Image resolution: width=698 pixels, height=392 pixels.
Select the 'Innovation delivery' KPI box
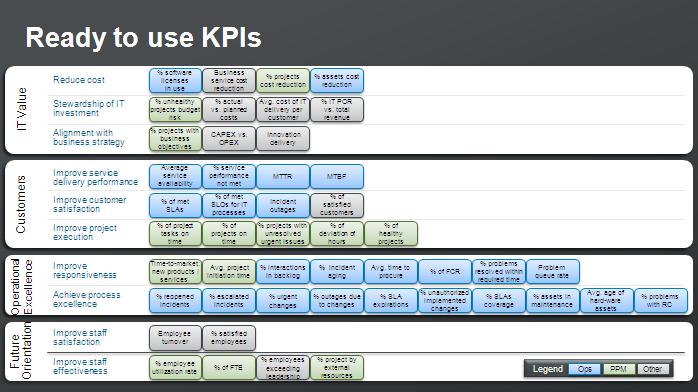pos(283,138)
